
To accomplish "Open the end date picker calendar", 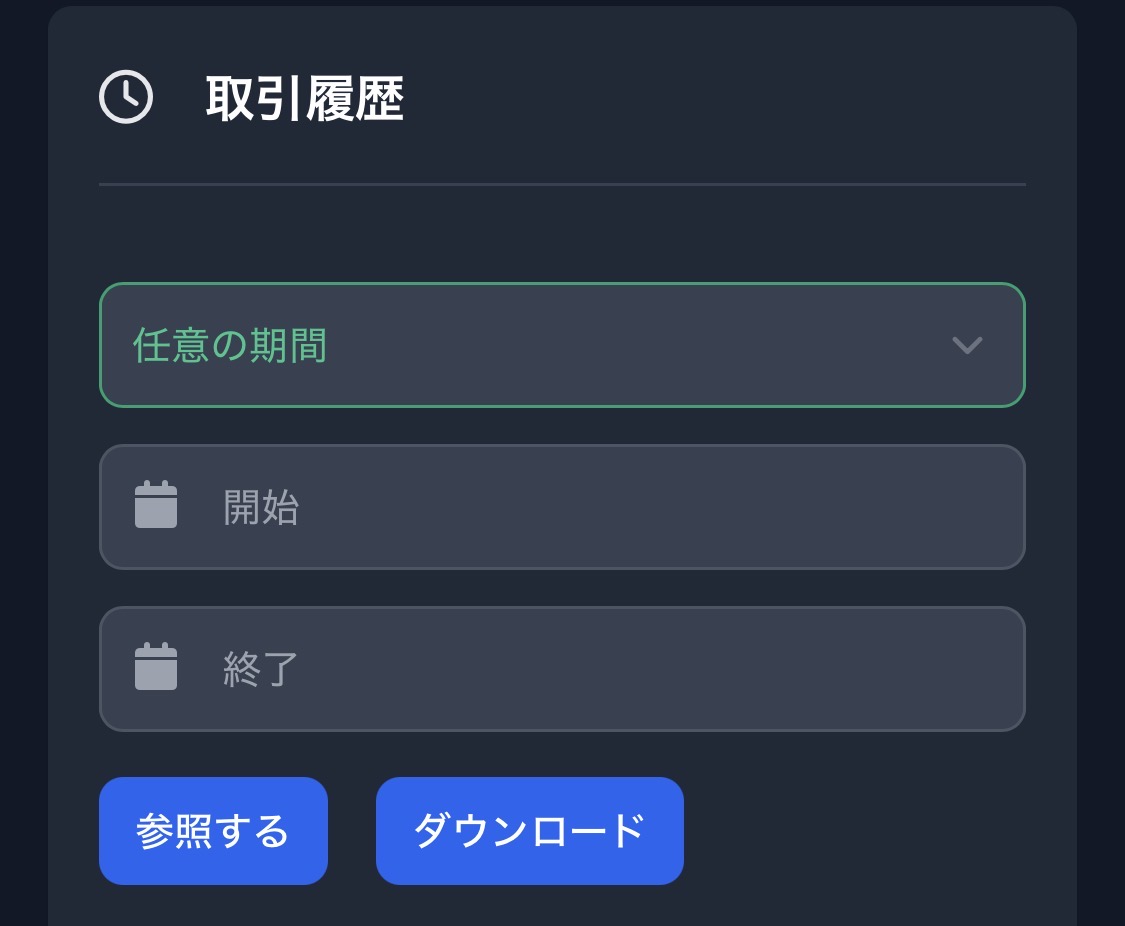I will pos(156,667).
